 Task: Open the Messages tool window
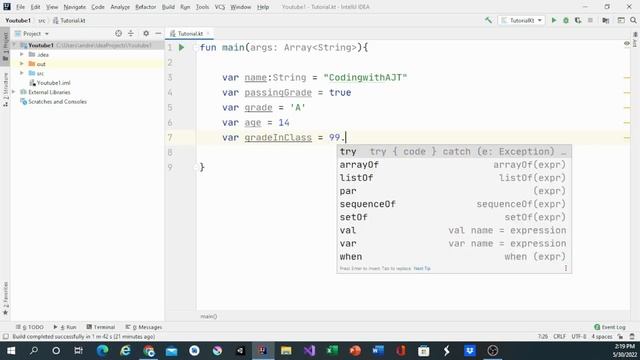(144, 327)
